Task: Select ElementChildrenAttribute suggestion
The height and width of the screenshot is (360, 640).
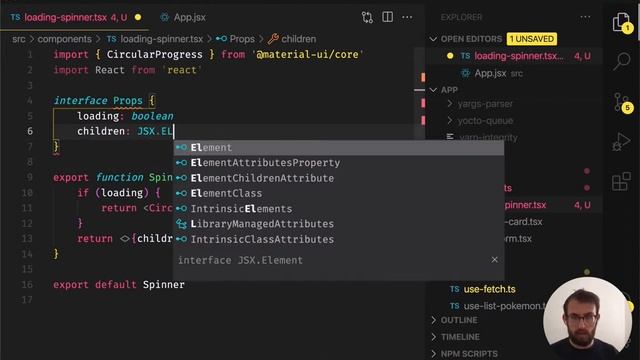Action: click(339, 178)
